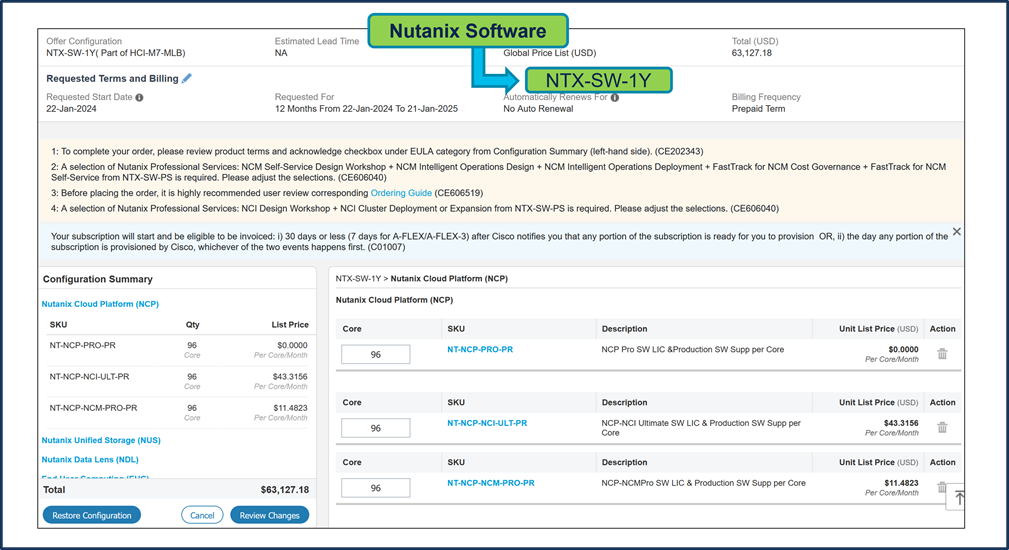Edit Requested Terms and Billing pencil icon
The height and width of the screenshot is (550, 1009).
pos(187,78)
